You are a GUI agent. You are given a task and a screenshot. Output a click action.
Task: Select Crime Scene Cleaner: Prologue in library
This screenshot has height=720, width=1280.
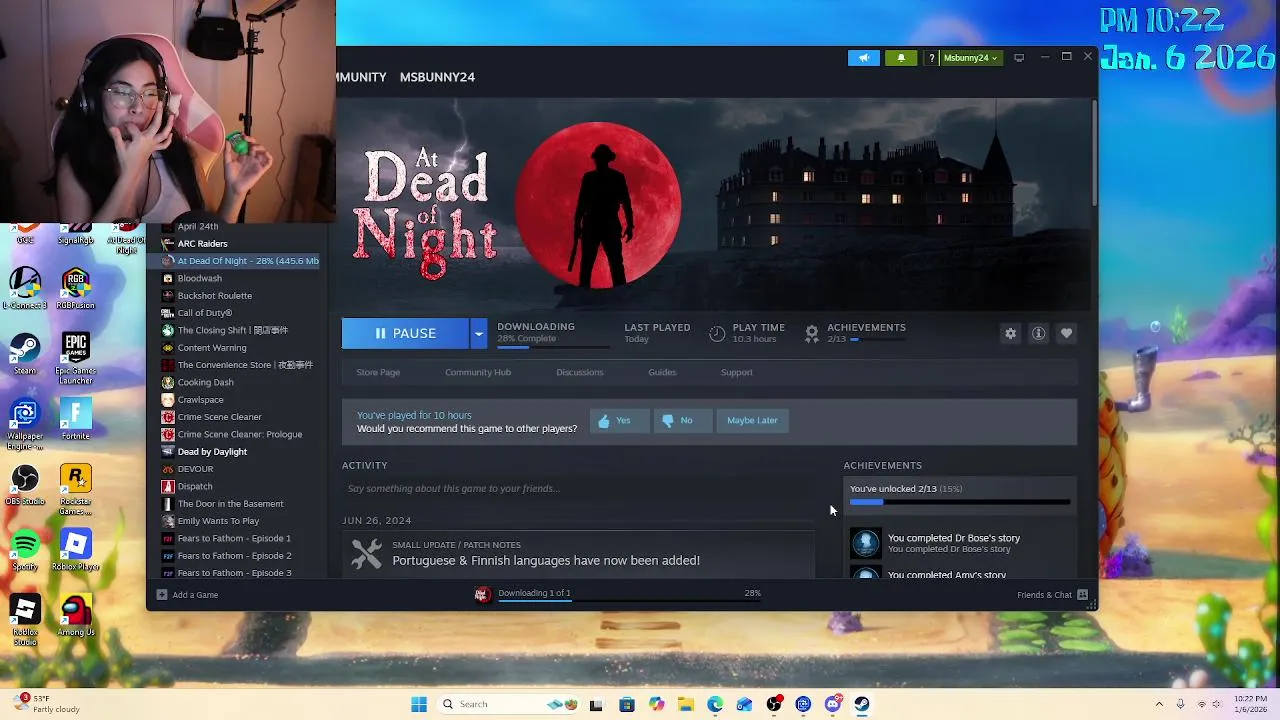click(x=240, y=435)
